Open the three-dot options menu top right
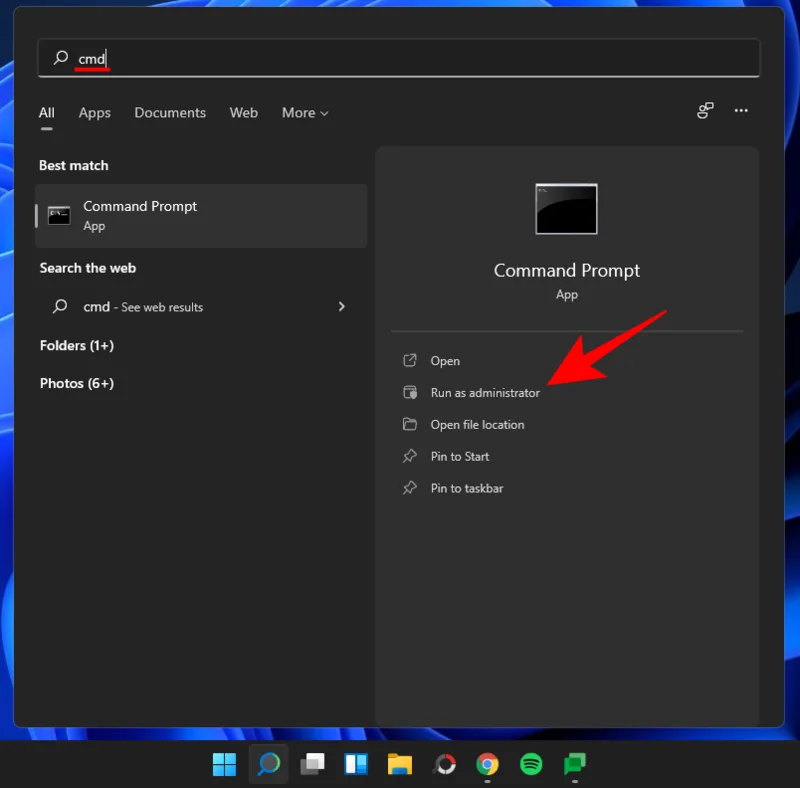 (x=741, y=112)
